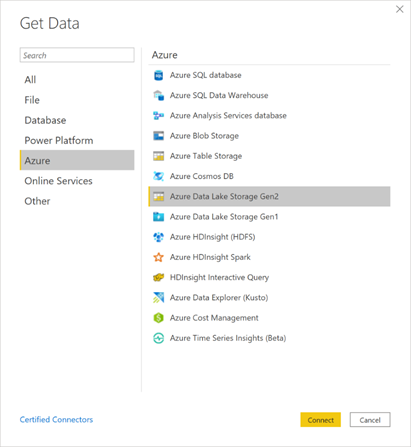The height and width of the screenshot is (447, 411).
Task: Open the Database category
Action: tap(77, 120)
